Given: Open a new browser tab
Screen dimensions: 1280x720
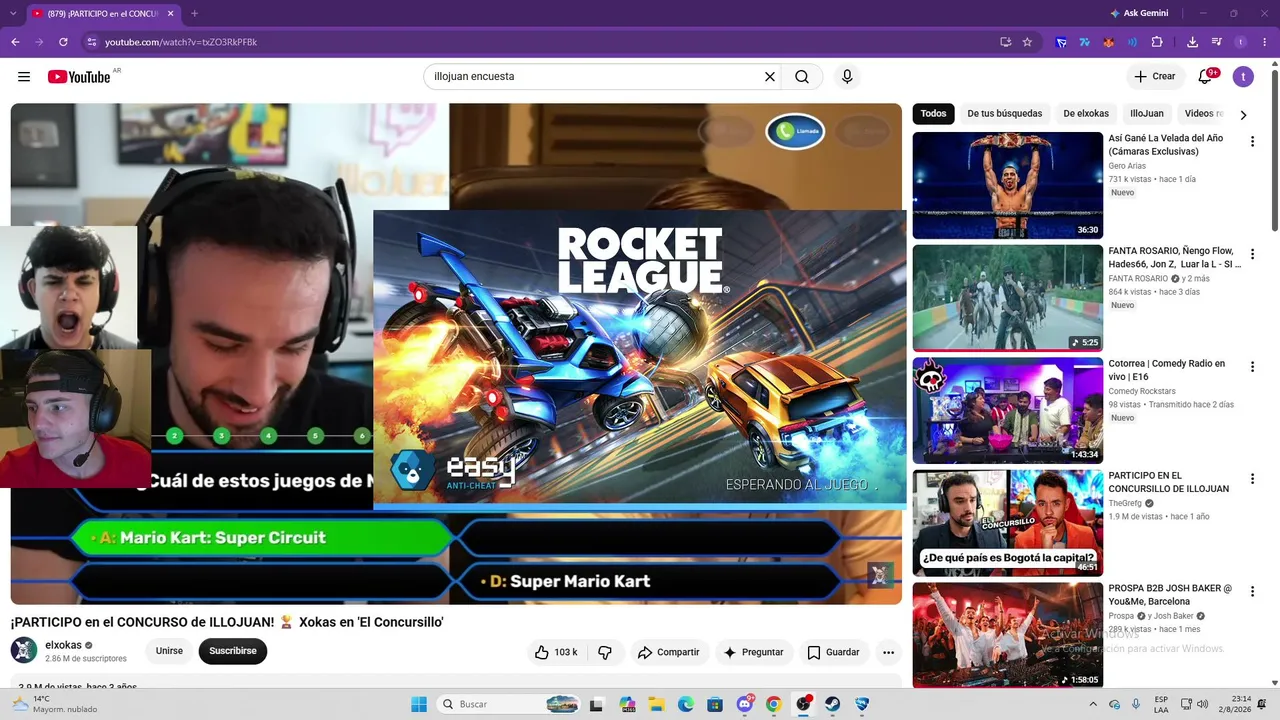Looking at the screenshot, I should pos(194,13).
